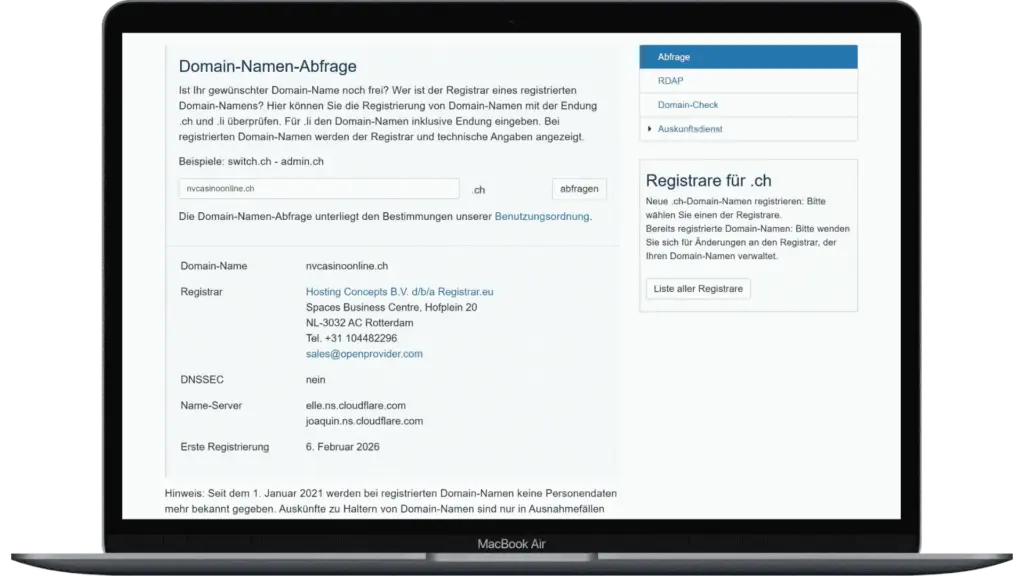
Task: Click the Liste aller Registrare button
Action: [698, 289]
